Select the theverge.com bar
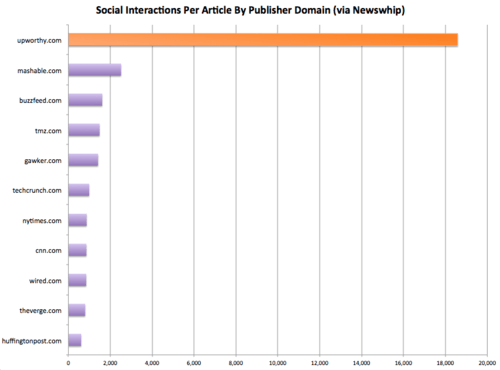This screenshot has width=500, height=370. tap(77, 310)
